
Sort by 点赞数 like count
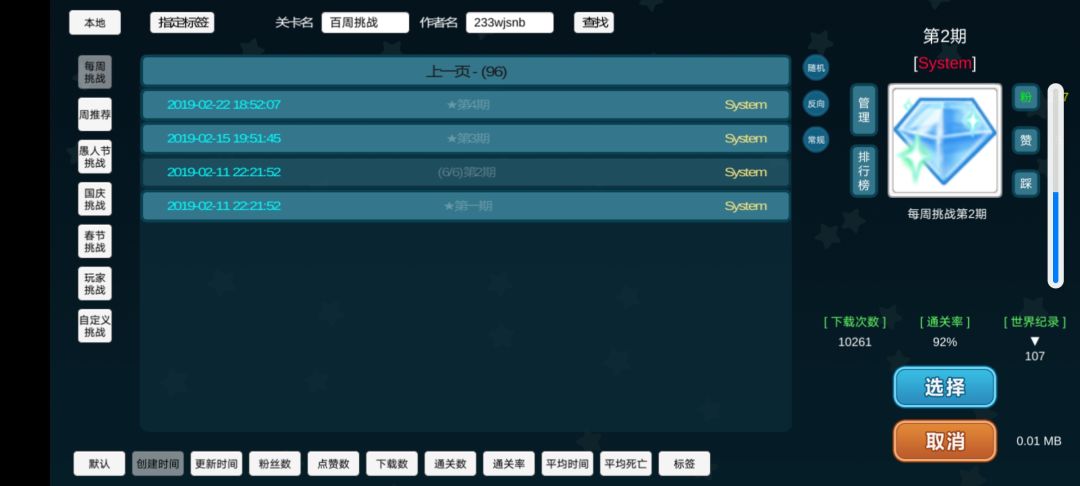[333, 464]
